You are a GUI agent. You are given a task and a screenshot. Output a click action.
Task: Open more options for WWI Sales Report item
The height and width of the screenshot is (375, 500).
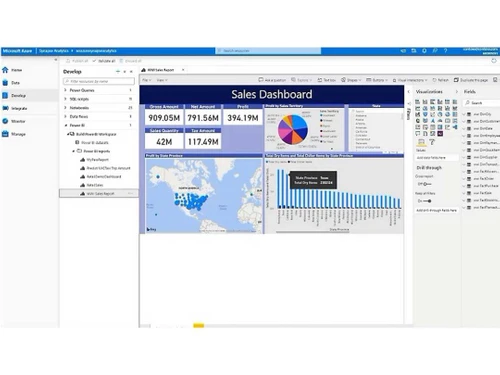click(x=130, y=194)
